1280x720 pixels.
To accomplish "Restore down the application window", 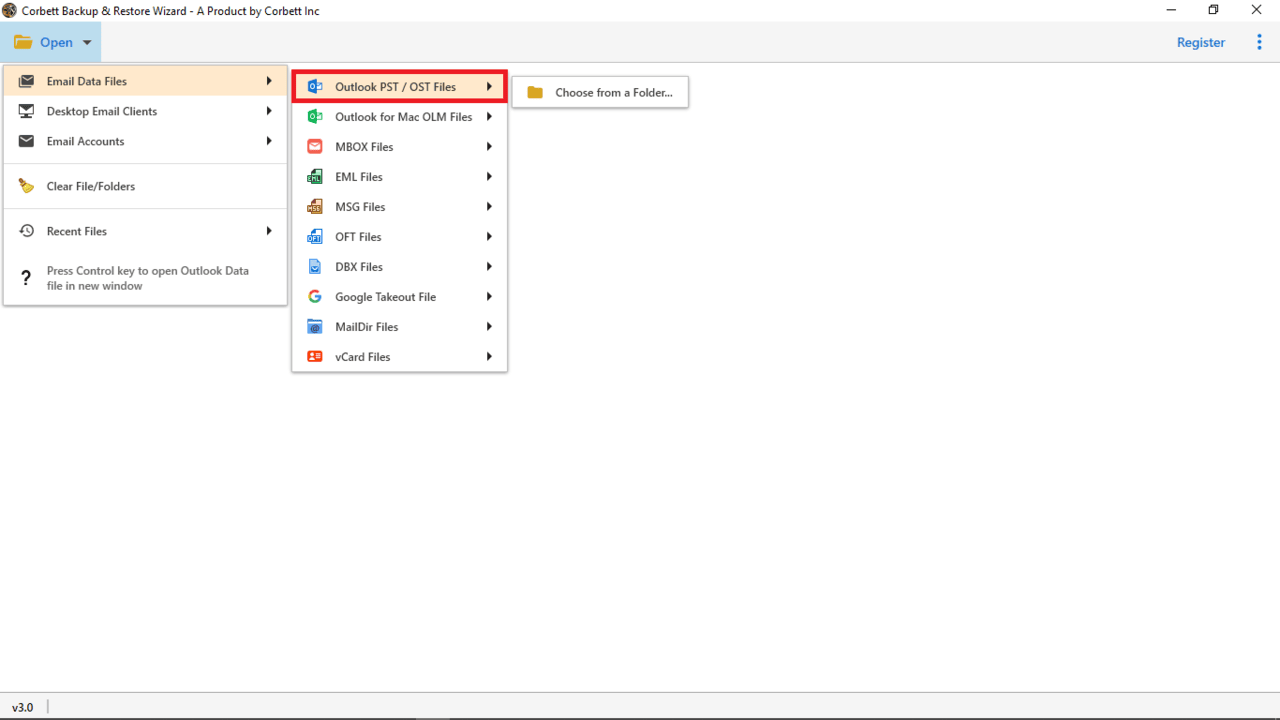I will click(x=1214, y=10).
